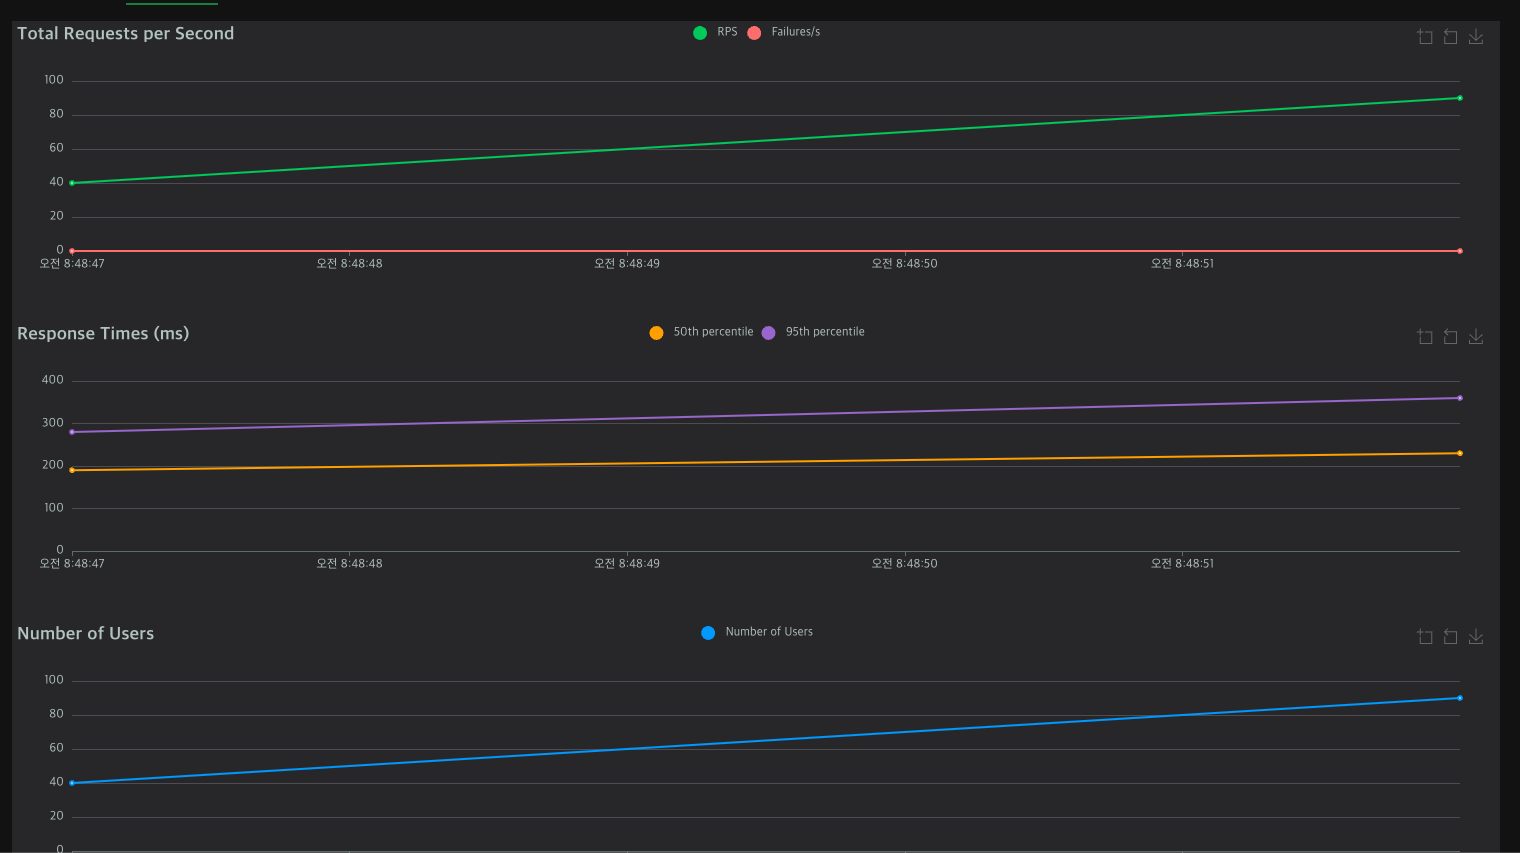
Task: Hide Number of Users series via legend
Action: [757, 632]
